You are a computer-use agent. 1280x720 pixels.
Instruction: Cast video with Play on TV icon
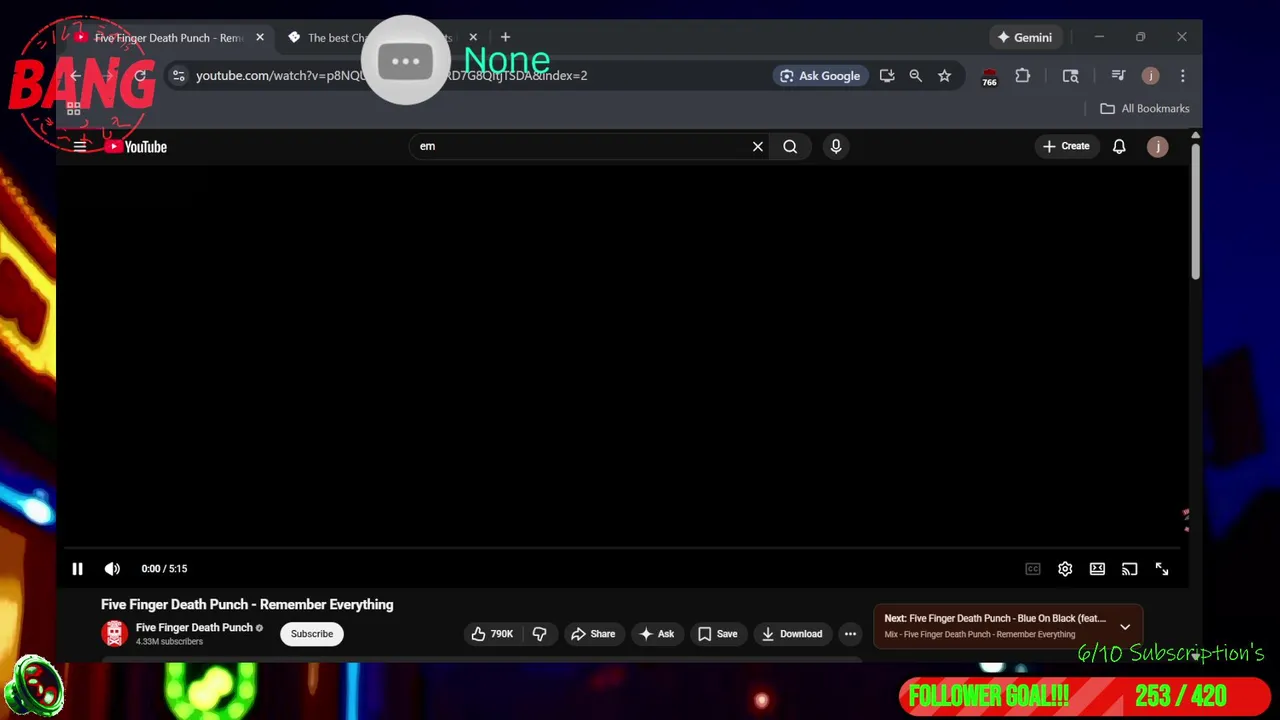tap(1129, 569)
